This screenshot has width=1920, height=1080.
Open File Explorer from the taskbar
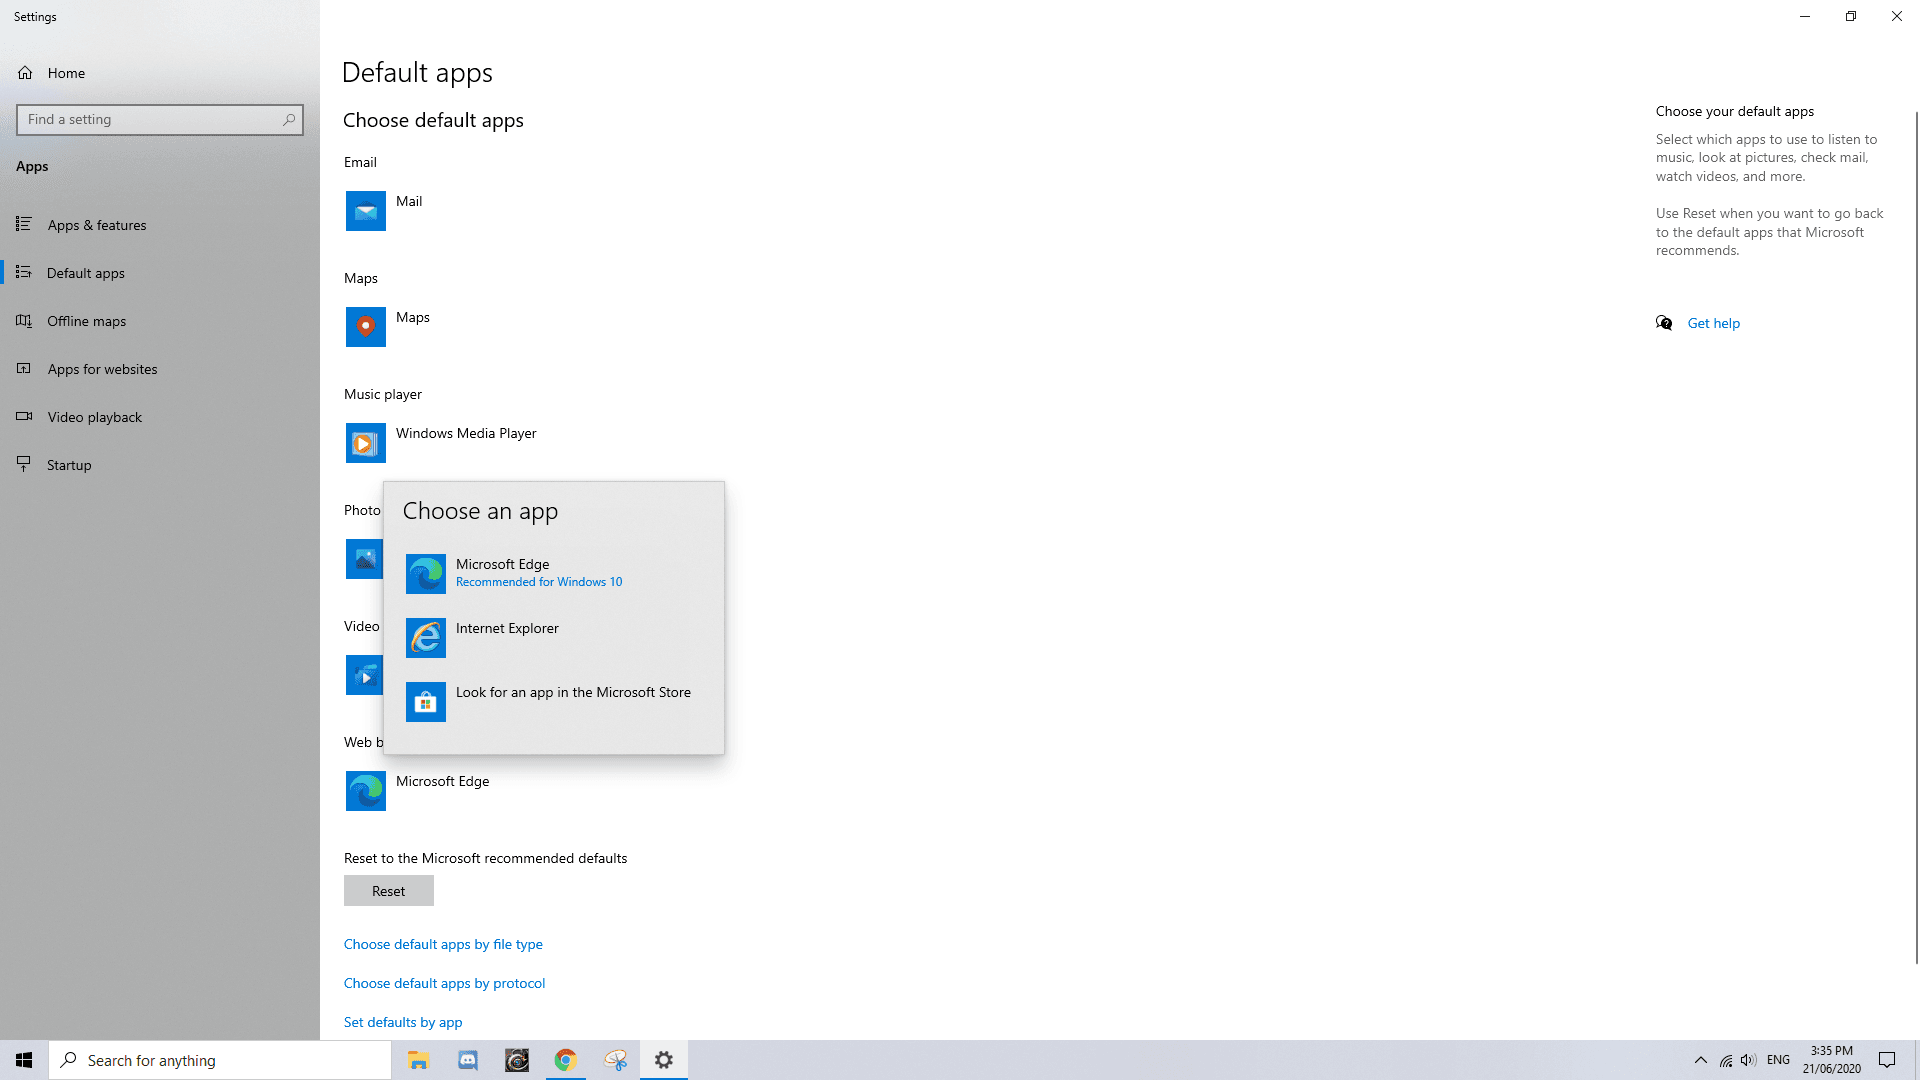(418, 1060)
